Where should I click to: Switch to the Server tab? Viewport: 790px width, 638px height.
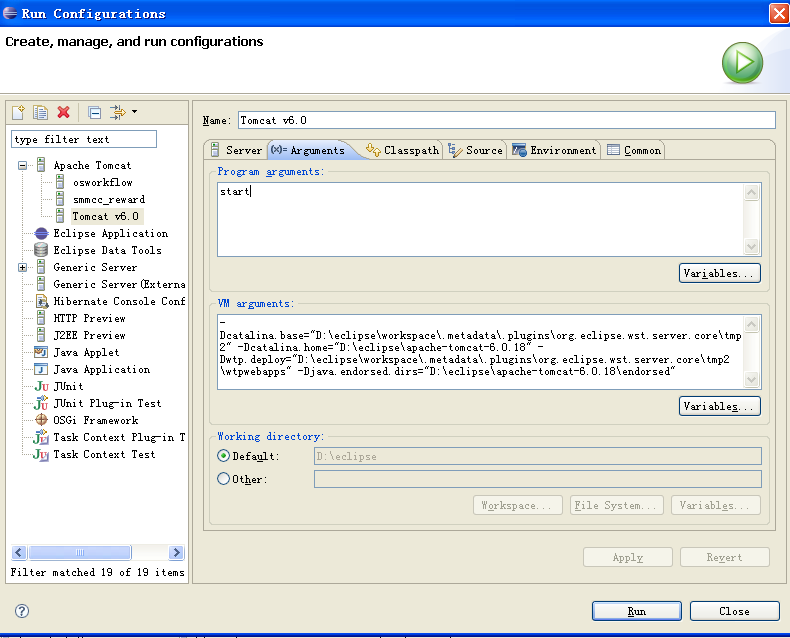236,150
